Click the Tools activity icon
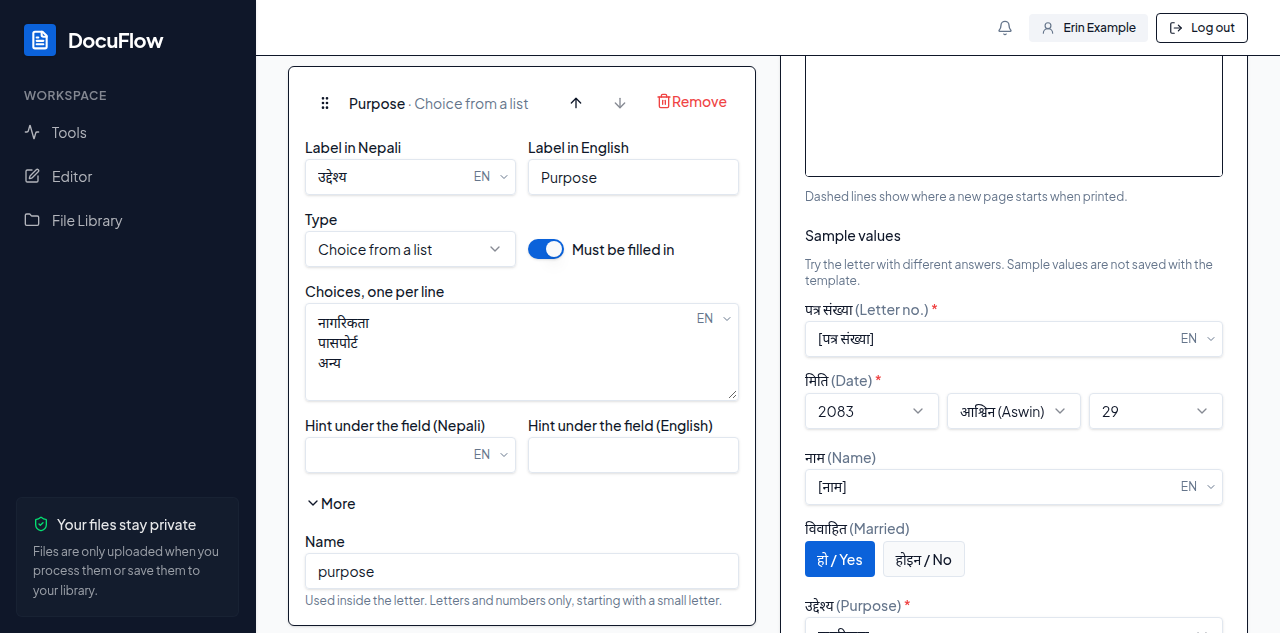The width and height of the screenshot is (1280, 633). [32, 132]
